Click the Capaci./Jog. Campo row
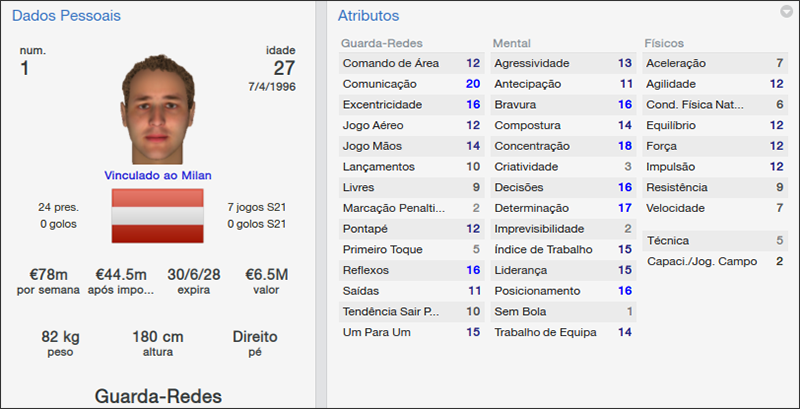Viewport: 800px width, 409px height. (714, 261)
